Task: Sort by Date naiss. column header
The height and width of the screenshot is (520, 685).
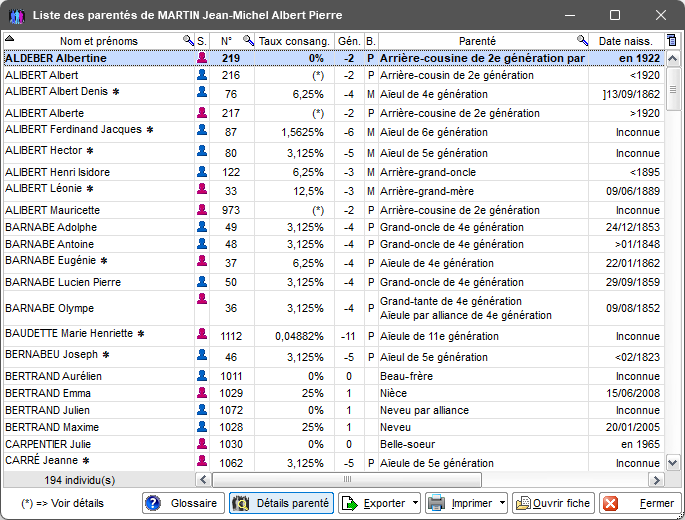Action: 625,41
